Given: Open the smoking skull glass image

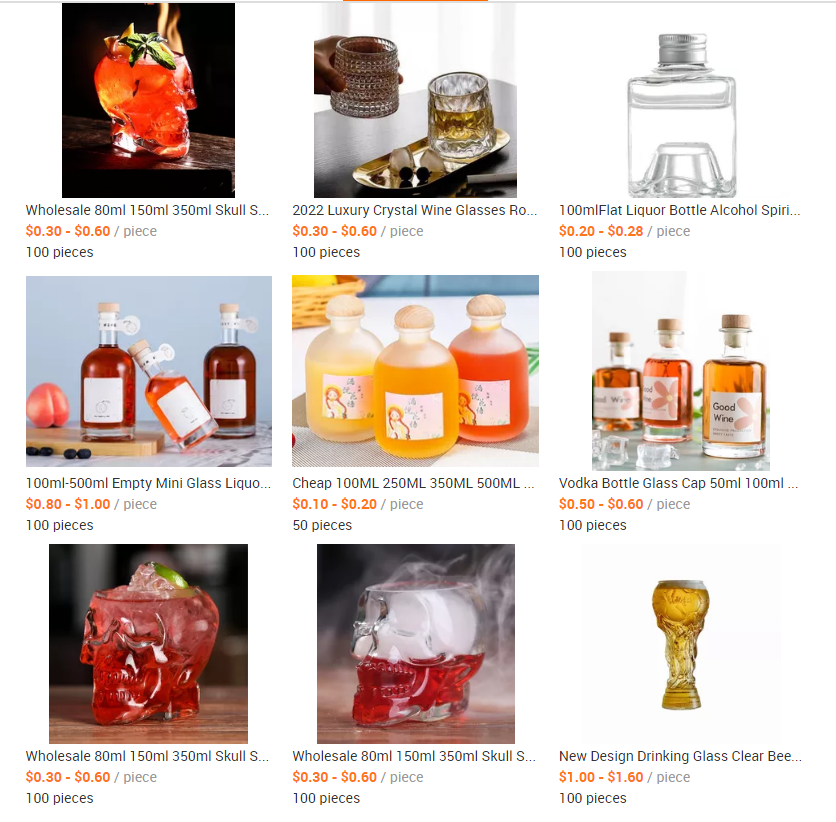Looking at the screenshot, I should coord(416,644).
